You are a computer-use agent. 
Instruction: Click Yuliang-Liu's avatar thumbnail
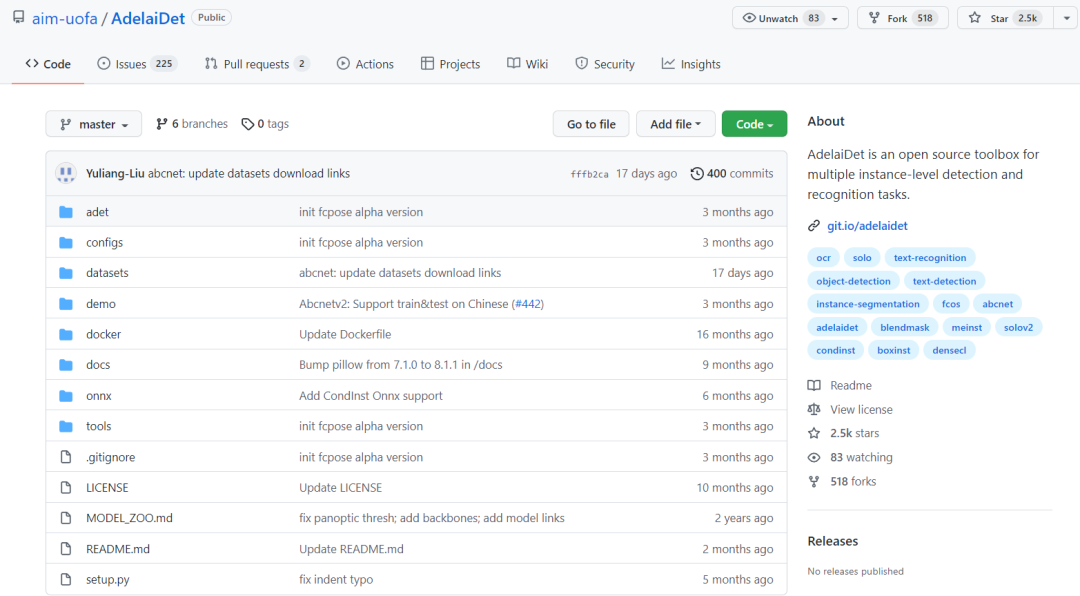[x=66, y=173]
